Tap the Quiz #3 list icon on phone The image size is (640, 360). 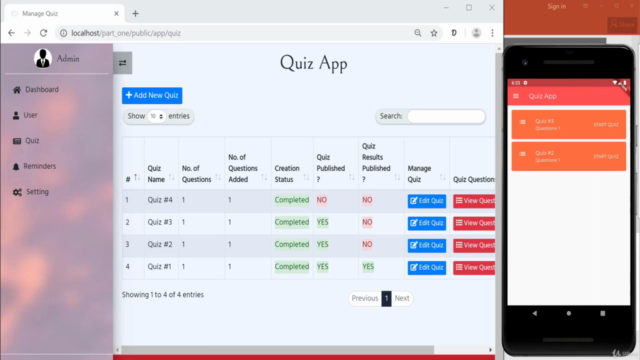coord(522,122)
